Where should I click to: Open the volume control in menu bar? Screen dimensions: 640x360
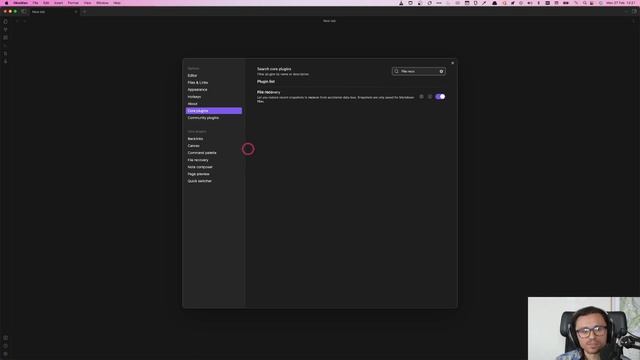click(x=530, y=3)
